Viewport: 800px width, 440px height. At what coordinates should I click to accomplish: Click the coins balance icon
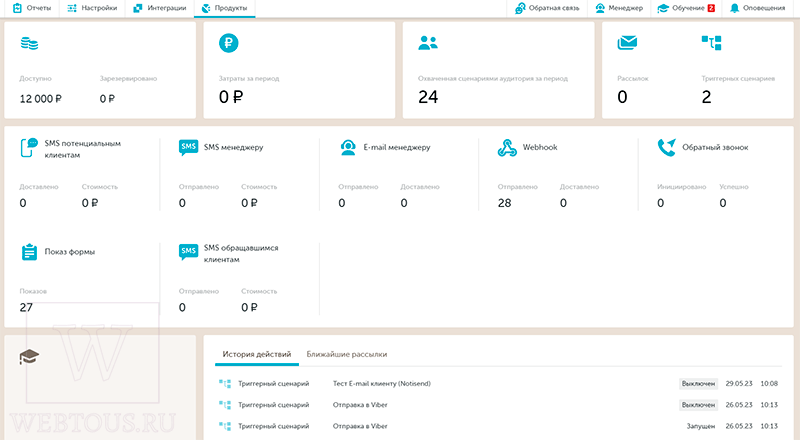coord(29,43)
